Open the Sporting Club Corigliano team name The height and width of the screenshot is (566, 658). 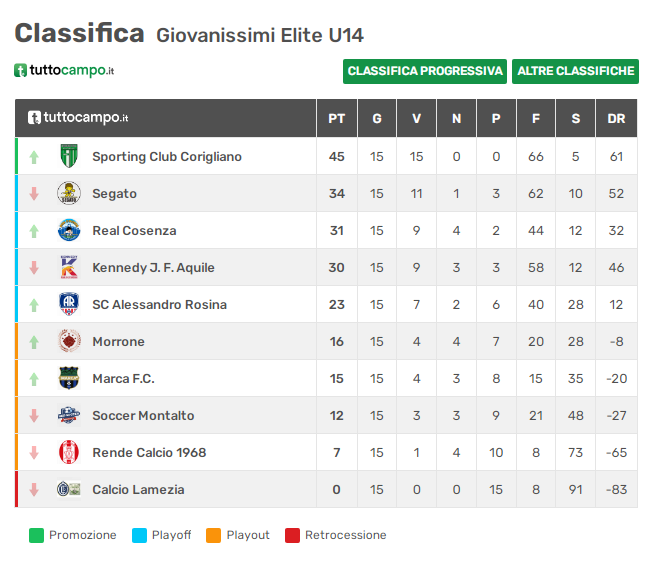coord(167,156)
